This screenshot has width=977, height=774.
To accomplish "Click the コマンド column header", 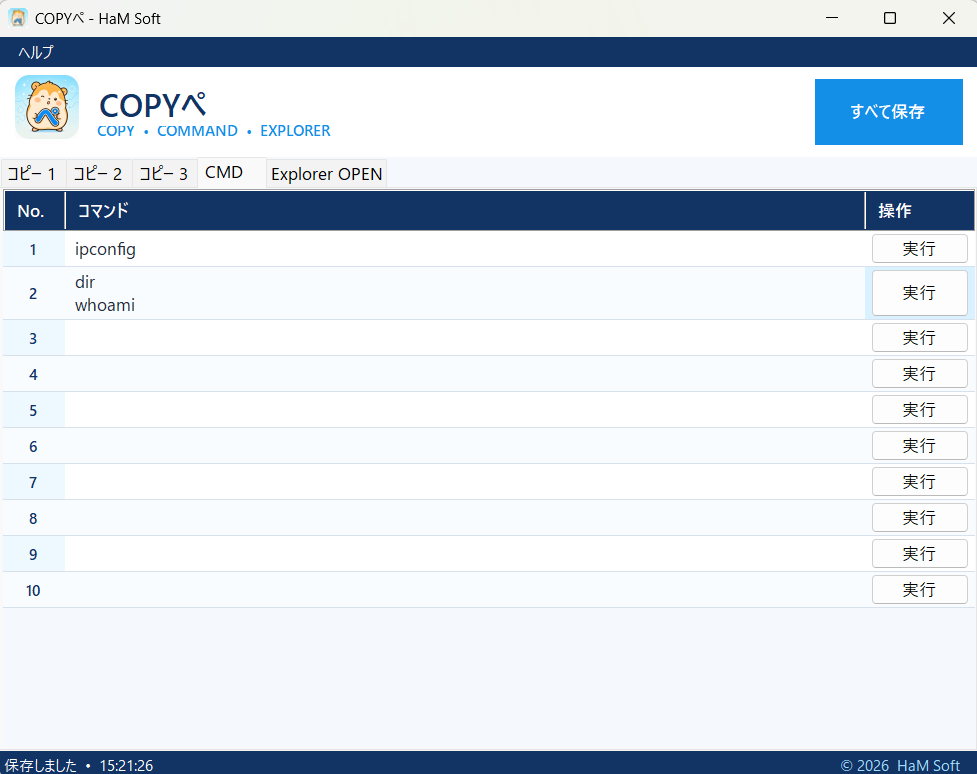I will tap(465, 211).
